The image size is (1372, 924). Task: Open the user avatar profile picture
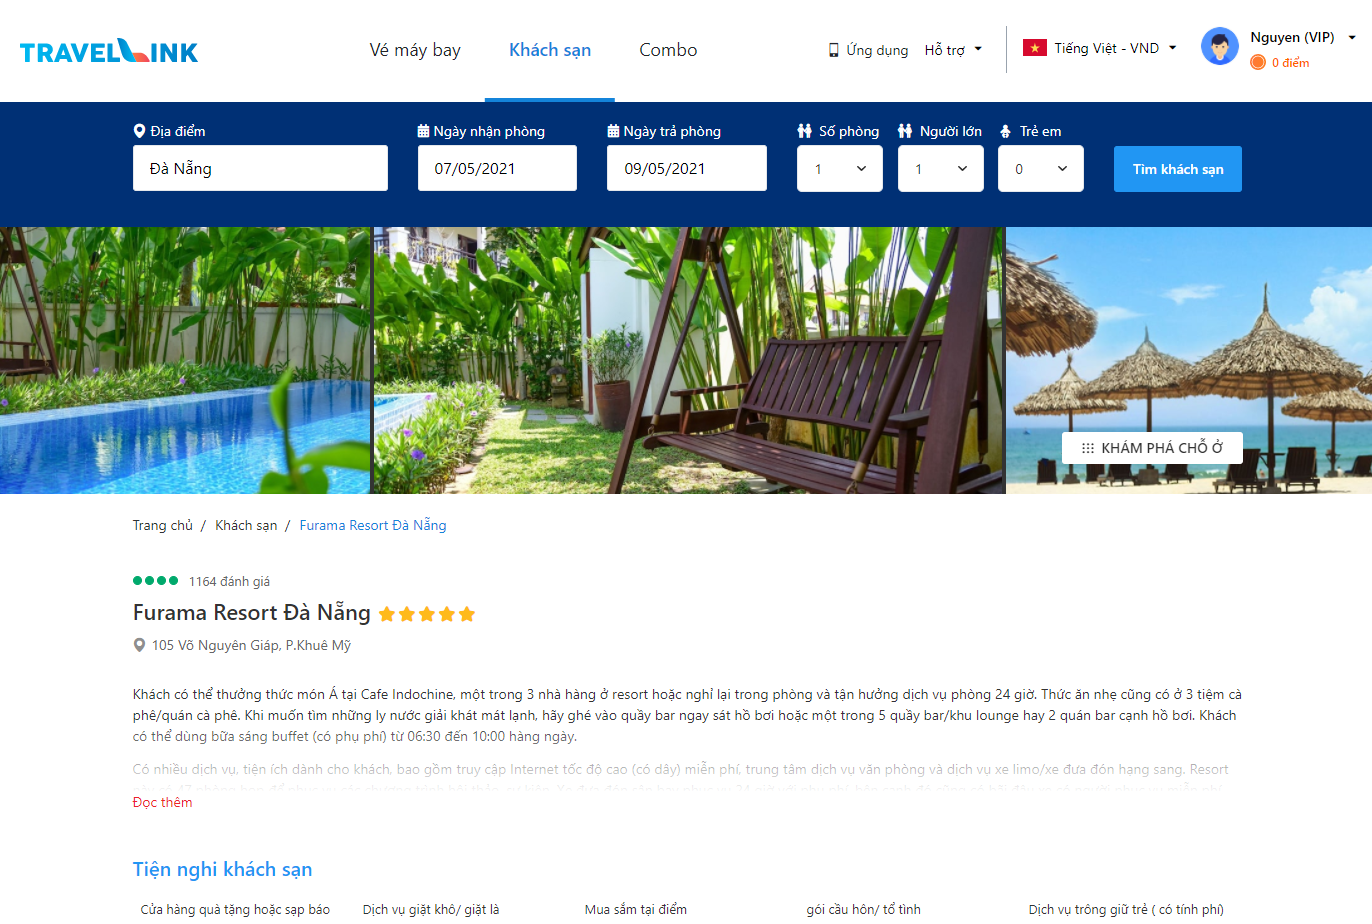(1219, 47)
